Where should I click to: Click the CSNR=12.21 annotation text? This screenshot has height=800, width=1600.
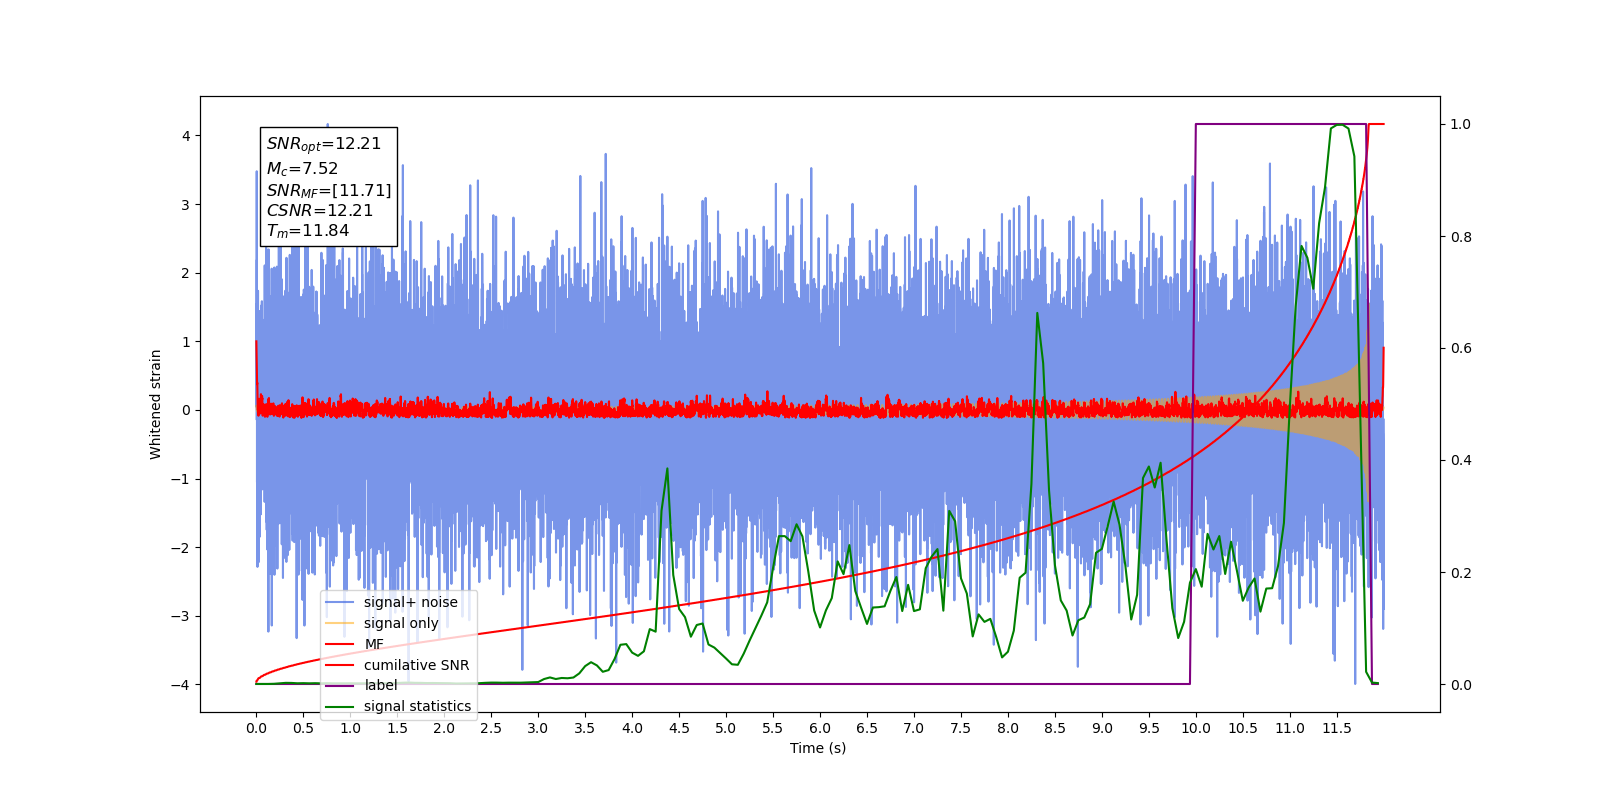[x=319, y=211]
